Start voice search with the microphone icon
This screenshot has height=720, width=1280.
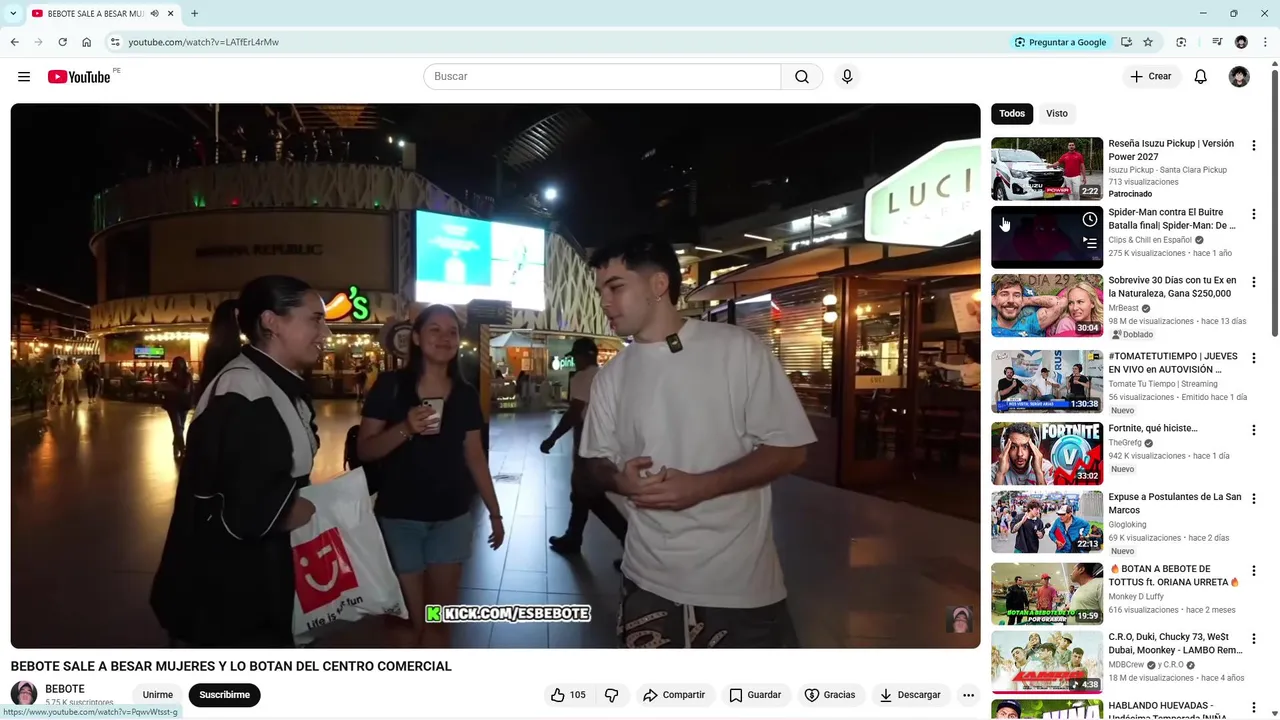click(x=847, y=77)
